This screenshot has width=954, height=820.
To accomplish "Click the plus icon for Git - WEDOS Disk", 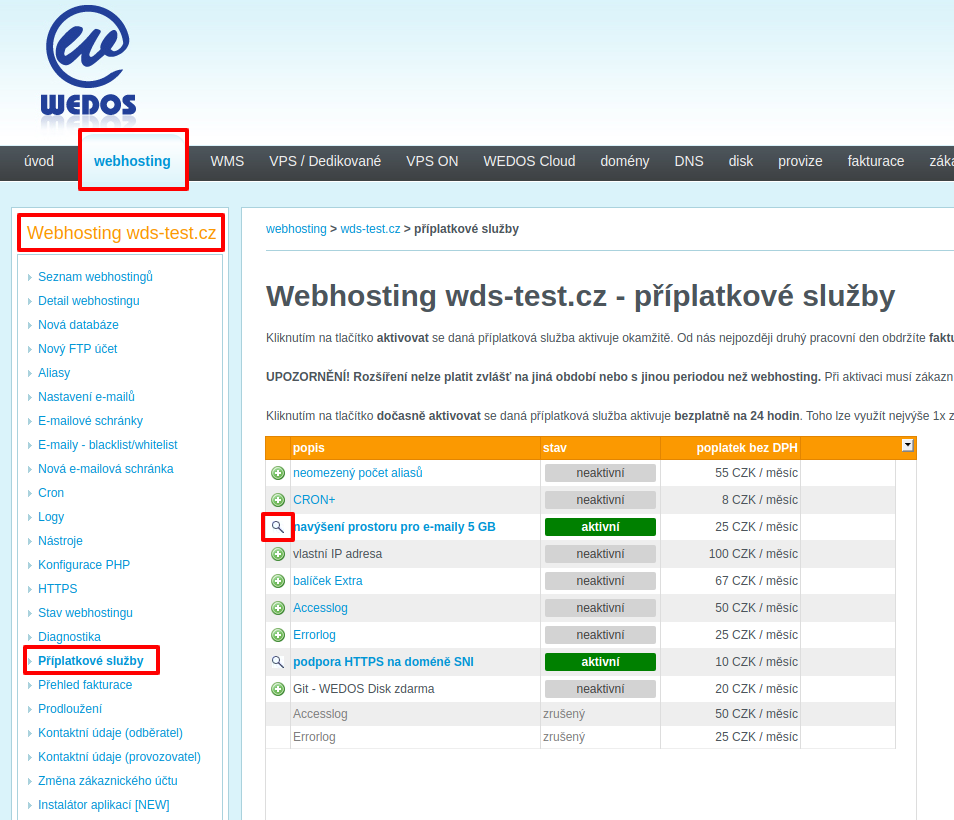I will [278, 689].
